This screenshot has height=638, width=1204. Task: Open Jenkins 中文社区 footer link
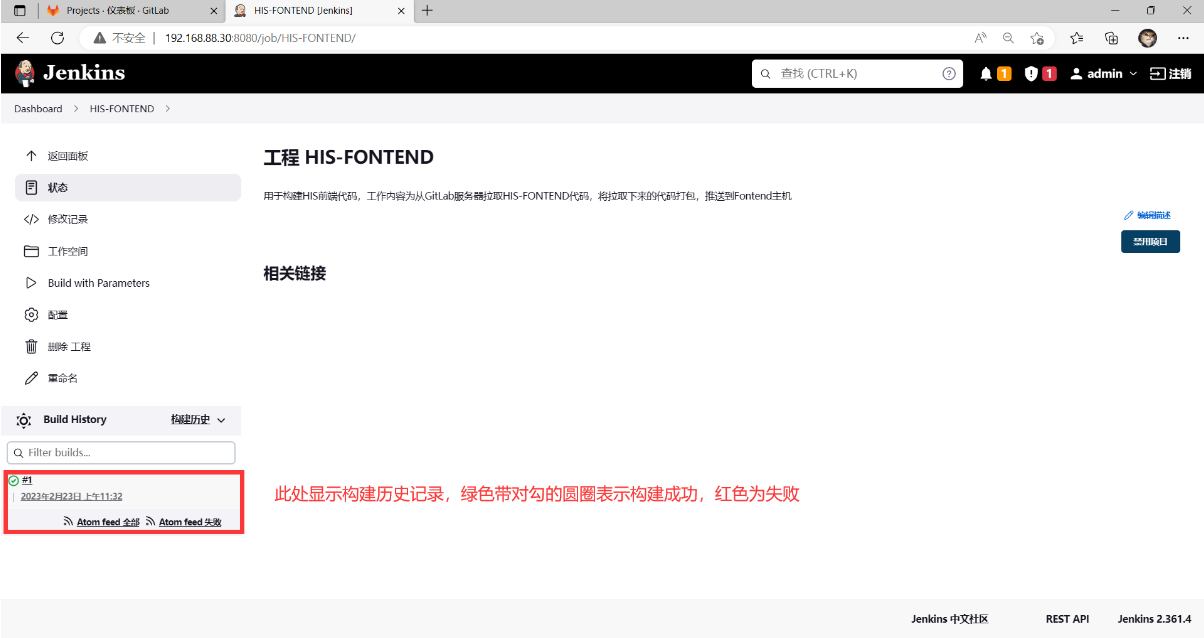click(950, 619)
